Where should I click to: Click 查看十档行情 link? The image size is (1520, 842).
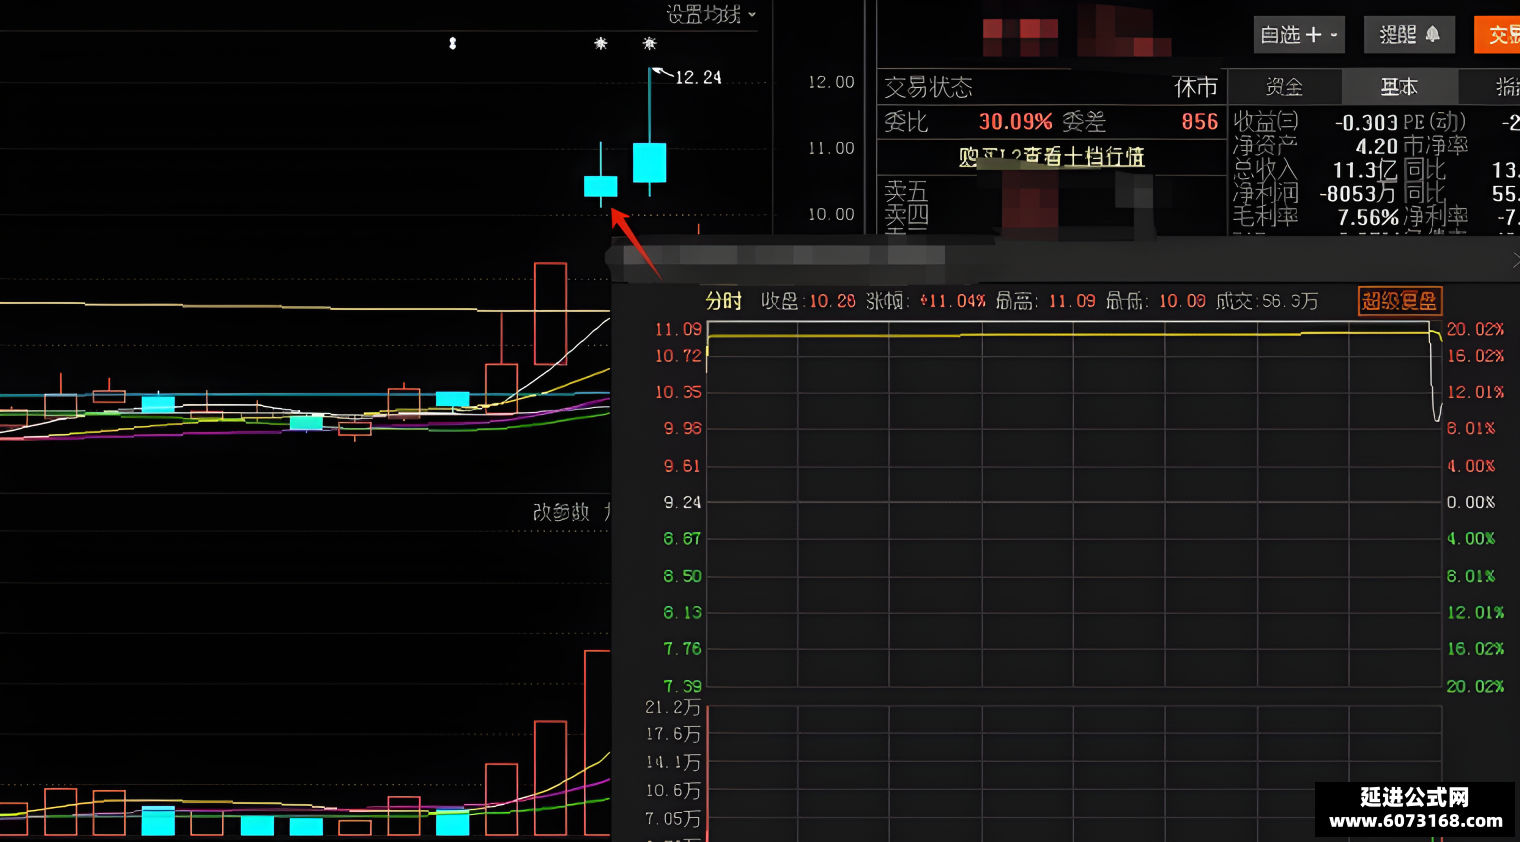pyautogui.click(x=1051, y=157)
